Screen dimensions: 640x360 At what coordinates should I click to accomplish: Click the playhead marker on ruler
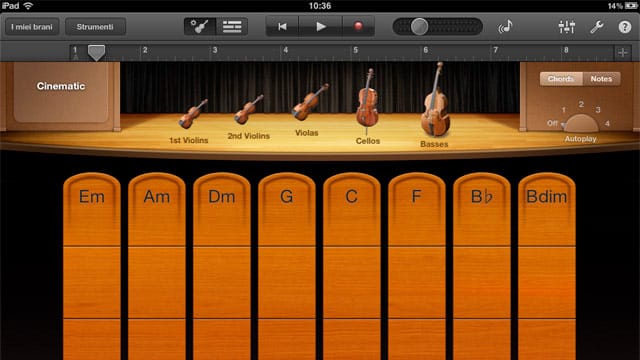point(96,52)
